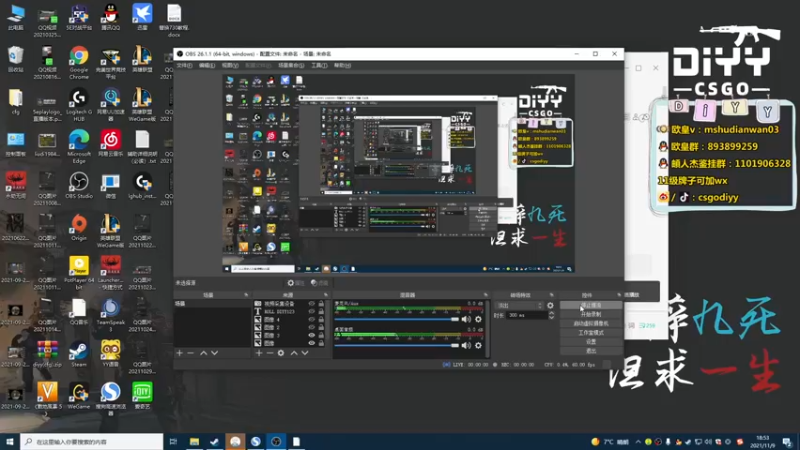Pop out the 转场特效 dock panel
The height and width of the screenshot is (450, 800).
point(552,295)
